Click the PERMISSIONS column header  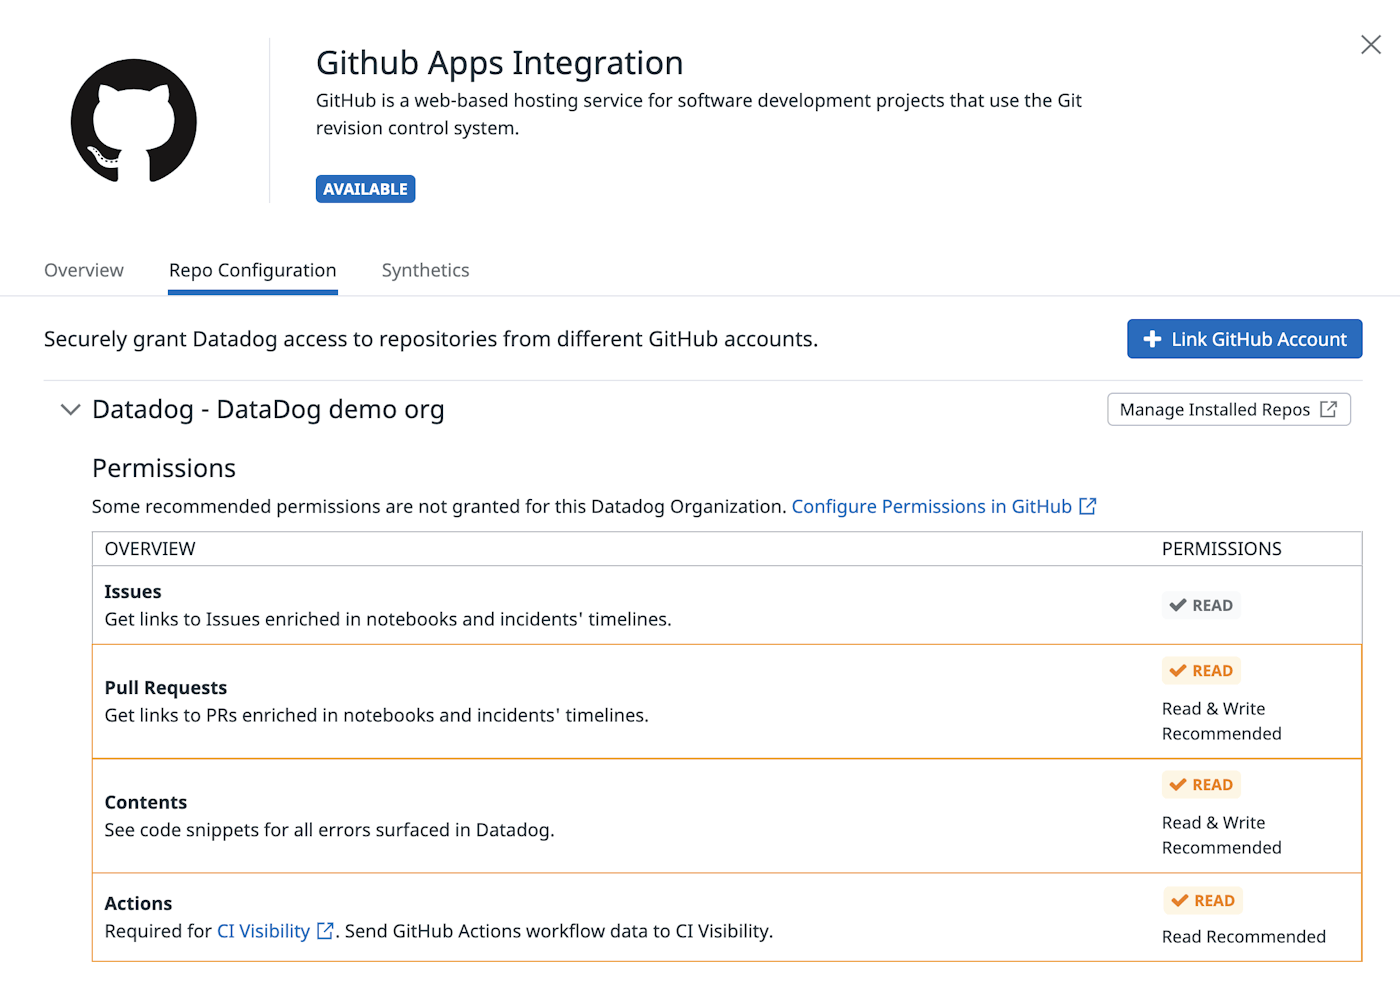coord(1221,549)
